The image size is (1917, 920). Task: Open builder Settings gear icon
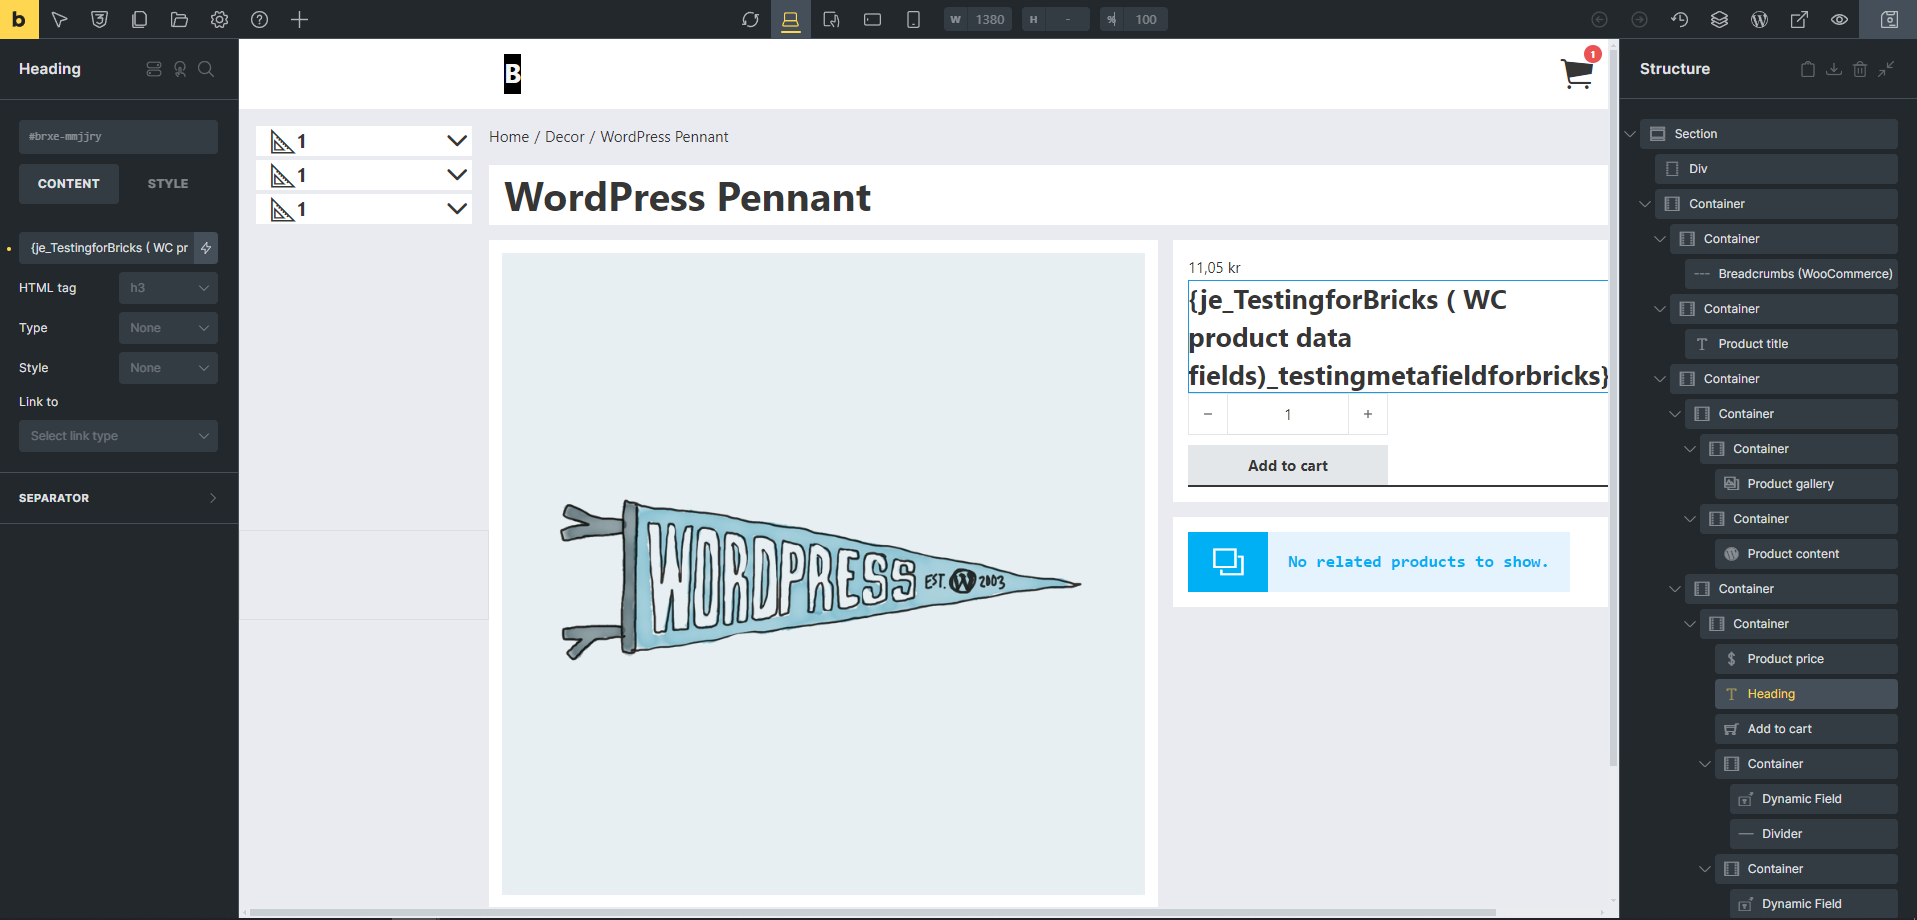click(x=219, y=19)
